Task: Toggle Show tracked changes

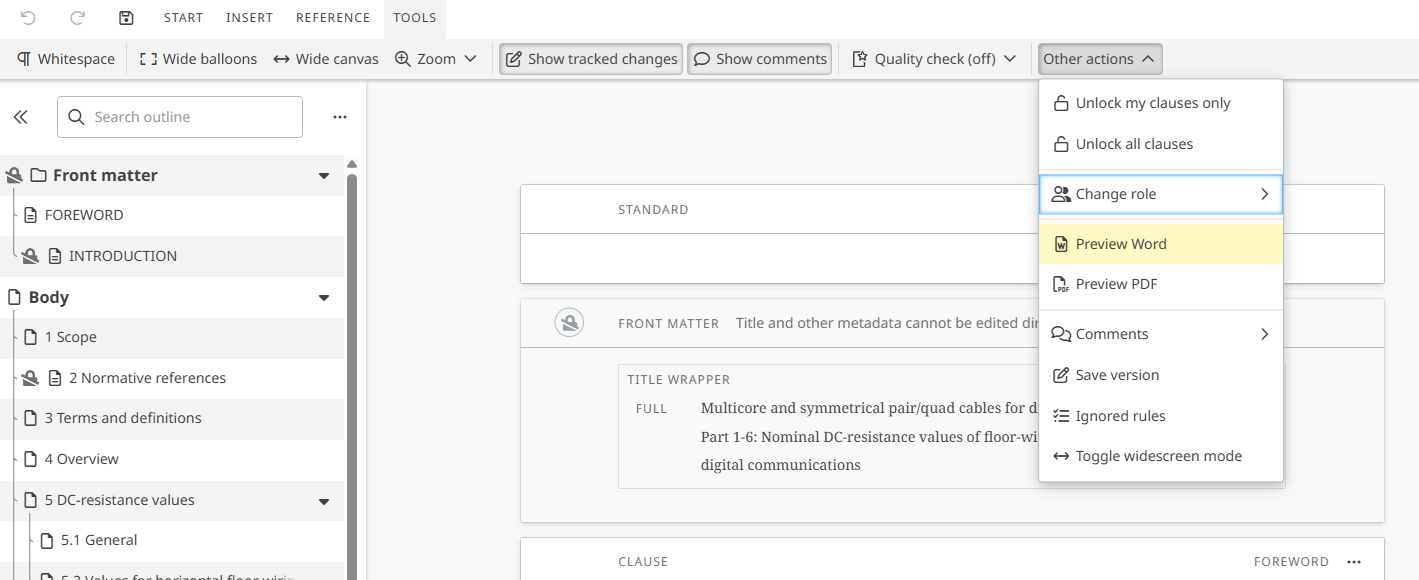Action: pyautogui.click(x=591, y=59)
